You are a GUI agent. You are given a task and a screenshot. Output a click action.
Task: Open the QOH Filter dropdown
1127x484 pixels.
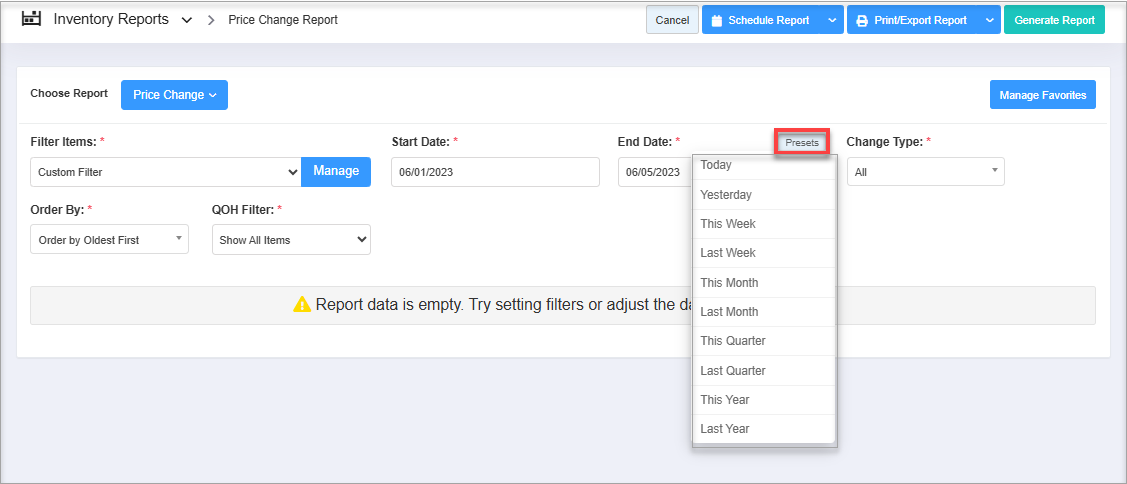(x=291, y=240)
